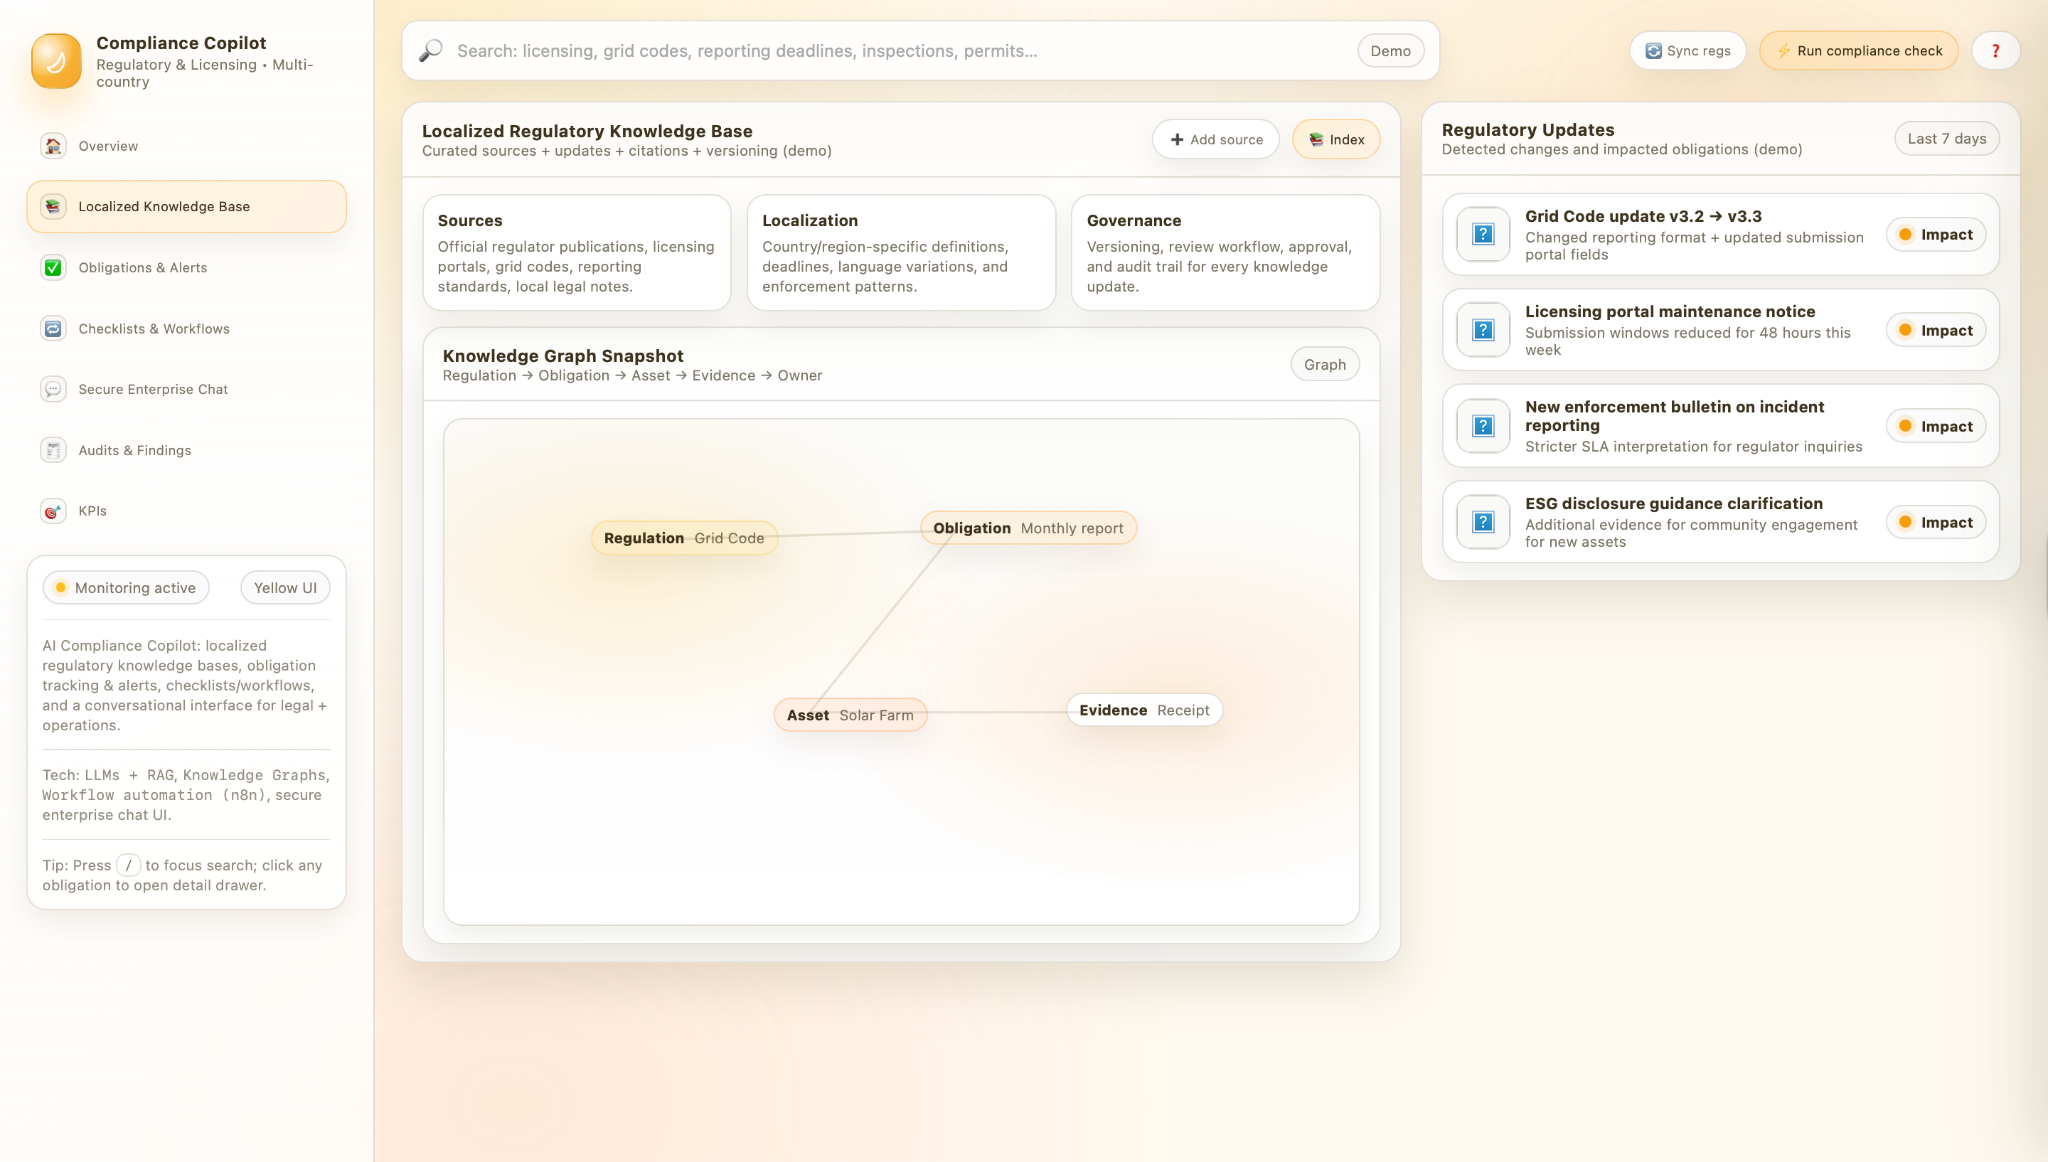The width and height of the screenshot is (2048, 1162).
Task: Click the search magnifier icon
Action: tap(430, 51)
